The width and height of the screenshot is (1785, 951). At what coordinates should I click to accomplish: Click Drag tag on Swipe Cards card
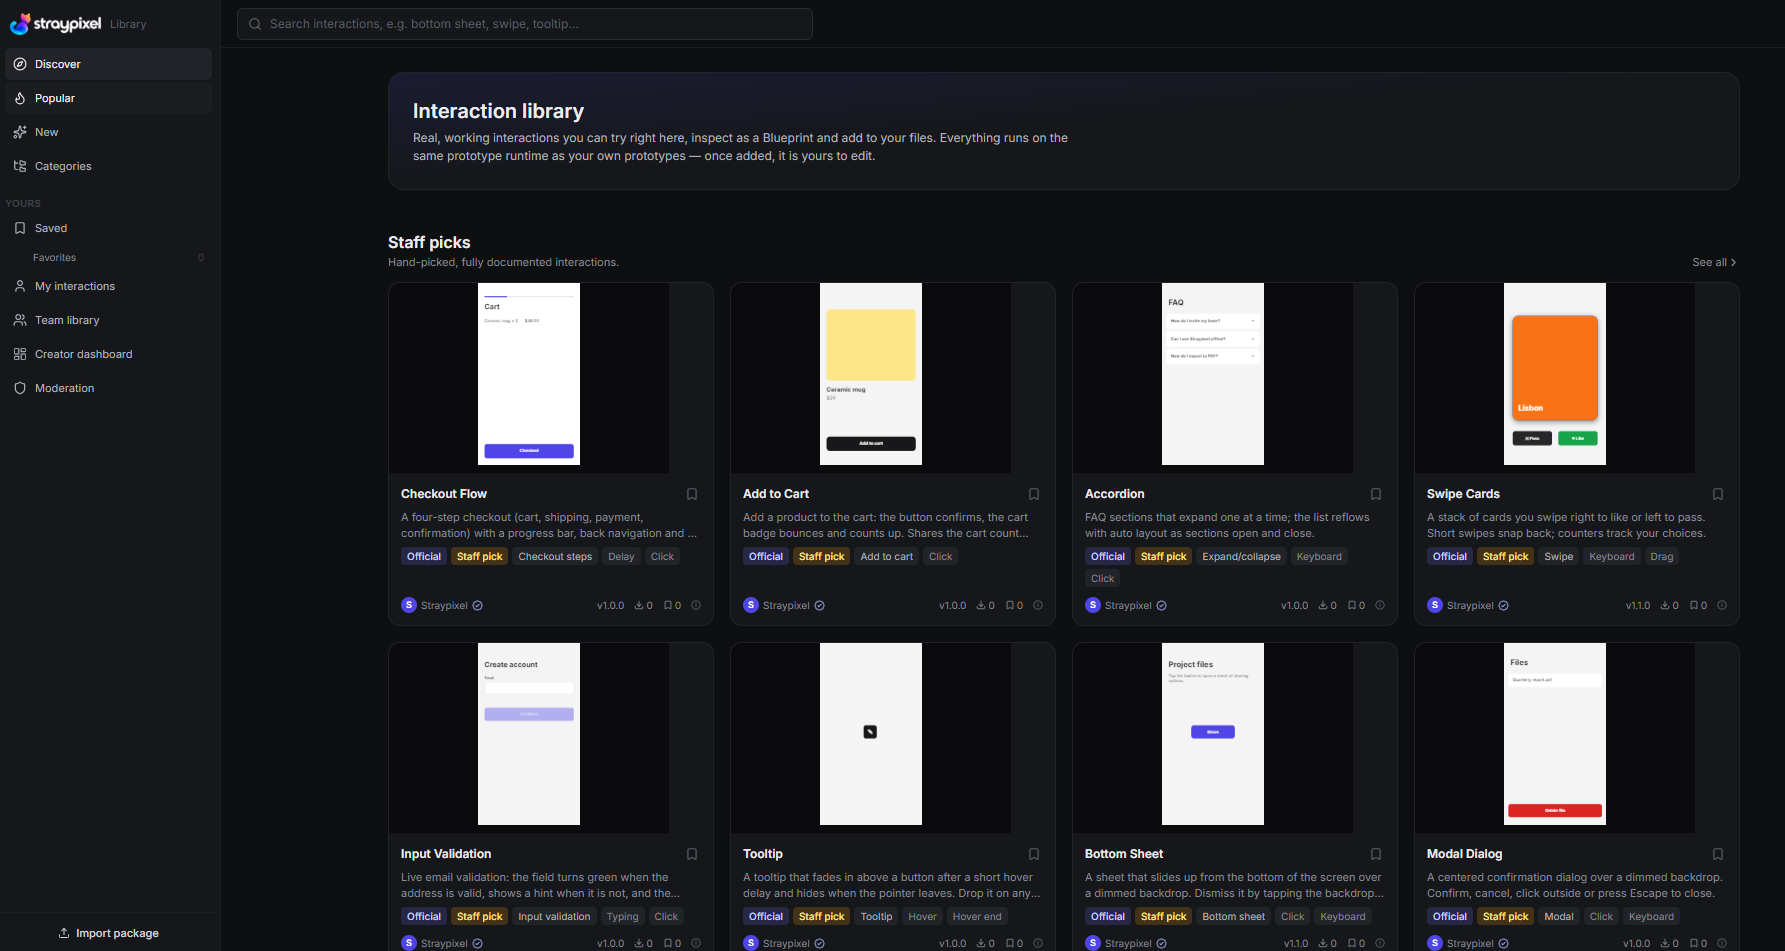[x=1662, y=557]
